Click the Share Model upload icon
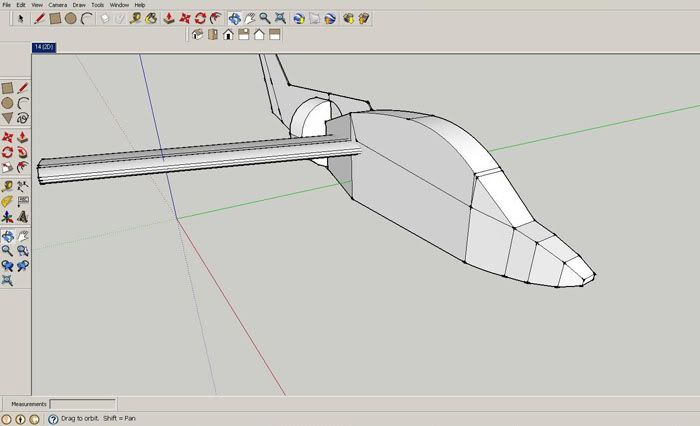The image size is (700, 426). (364, 19)
